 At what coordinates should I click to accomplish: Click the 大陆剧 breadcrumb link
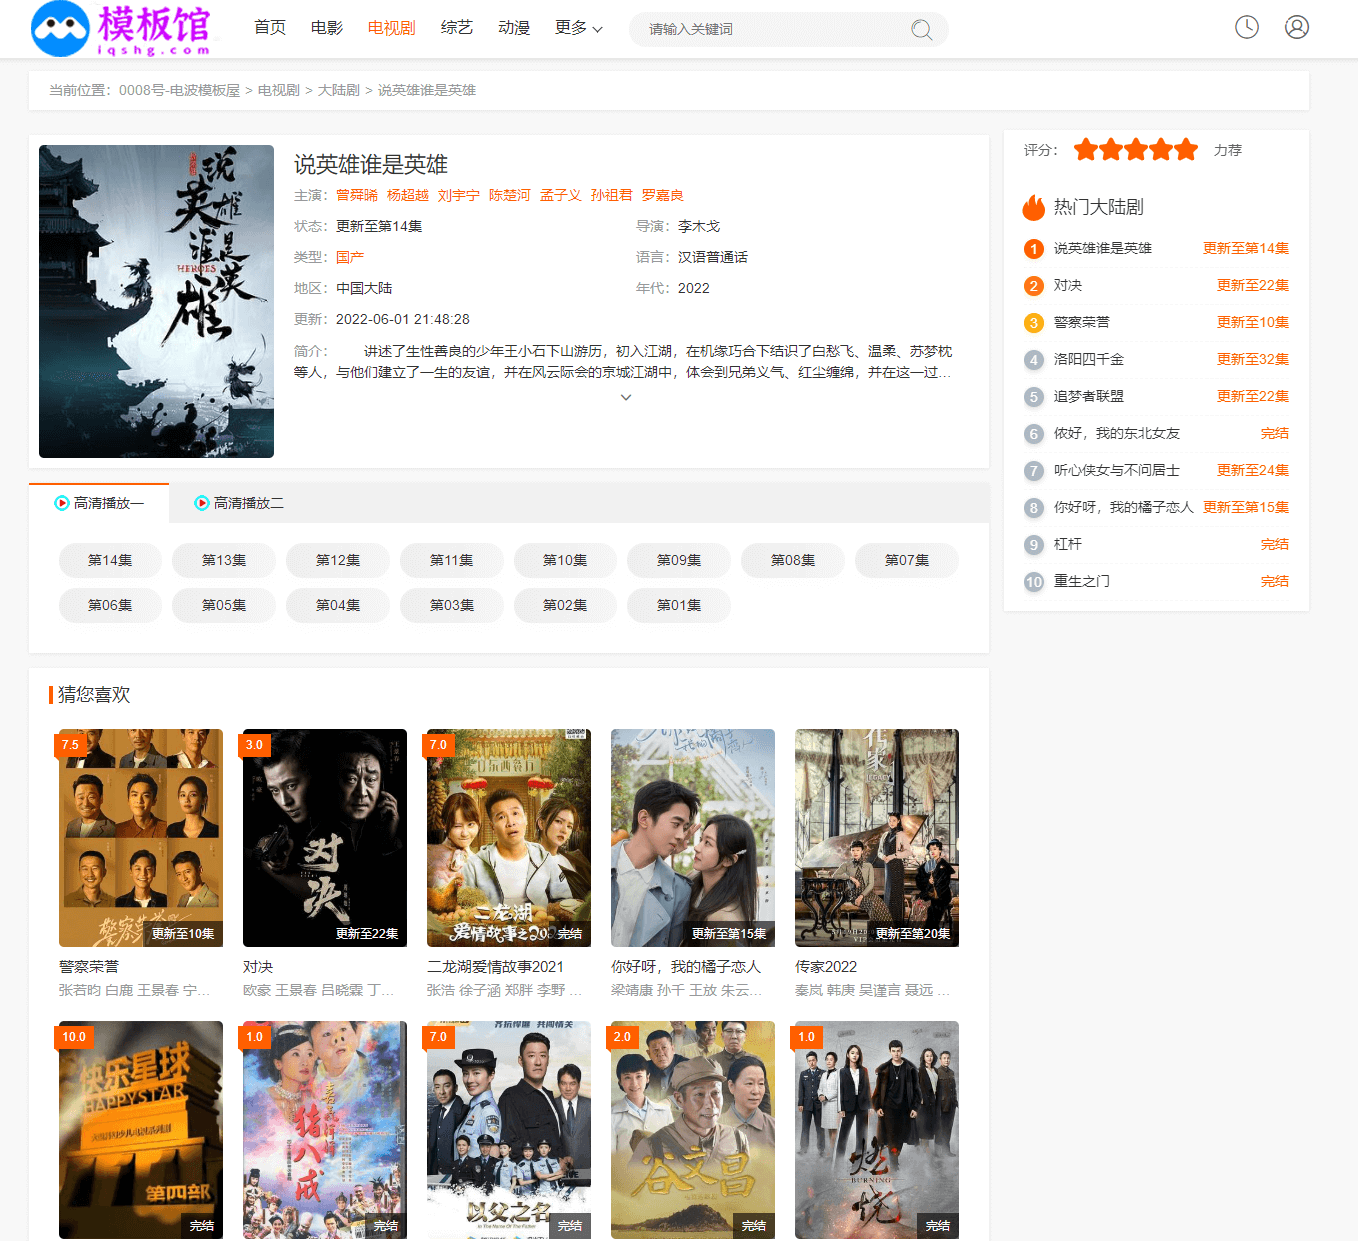coord(338,90)
